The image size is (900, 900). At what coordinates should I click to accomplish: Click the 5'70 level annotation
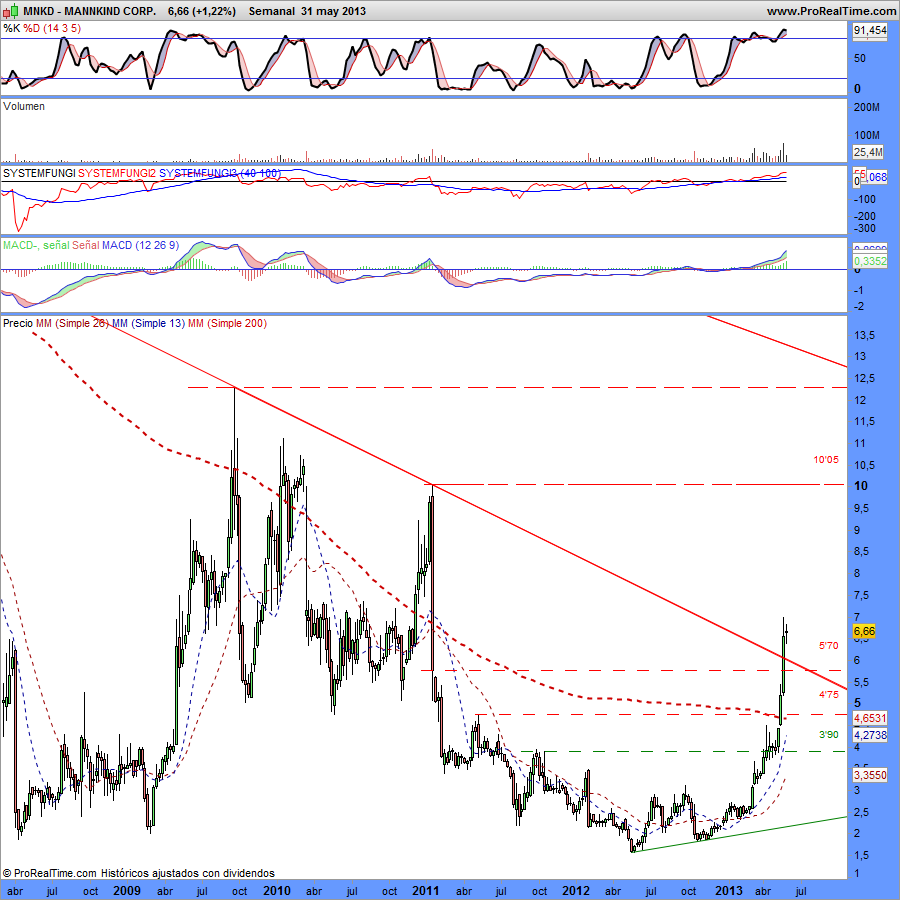point(828,646)
